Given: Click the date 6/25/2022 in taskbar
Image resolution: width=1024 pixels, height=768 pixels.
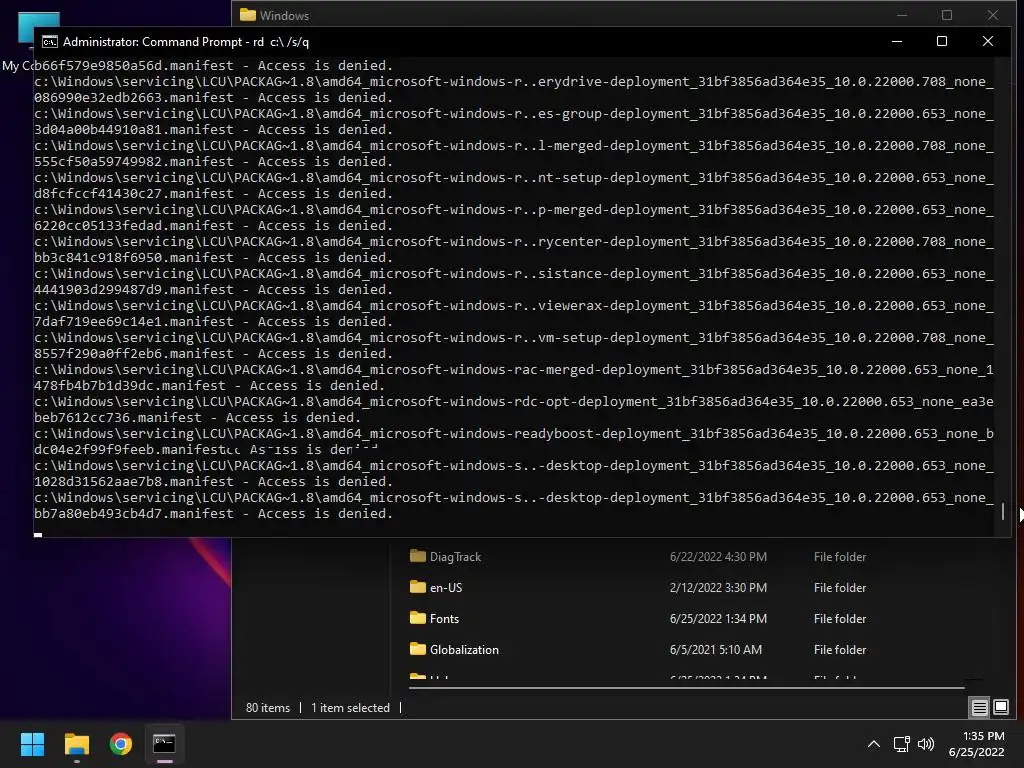Looking at the screenshot, I should 976,752.
